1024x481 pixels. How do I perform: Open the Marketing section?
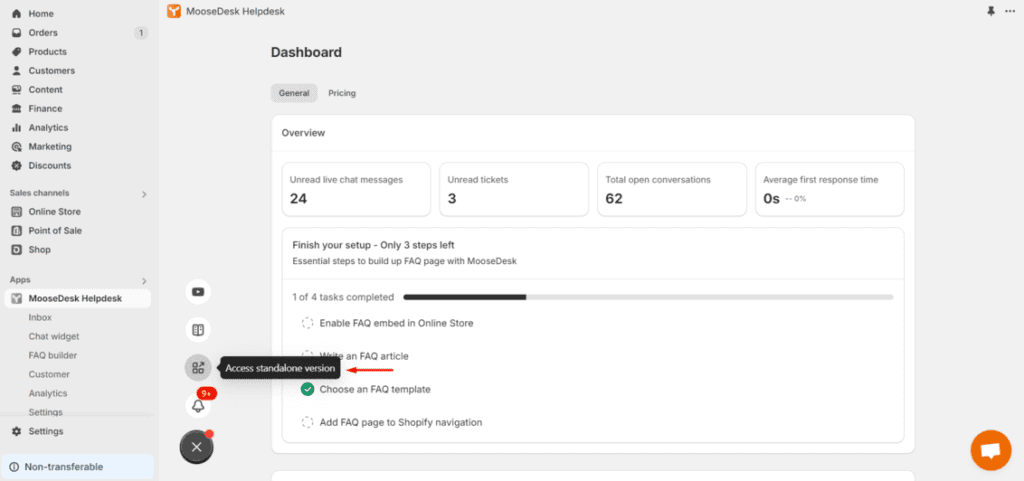[50, 146]
